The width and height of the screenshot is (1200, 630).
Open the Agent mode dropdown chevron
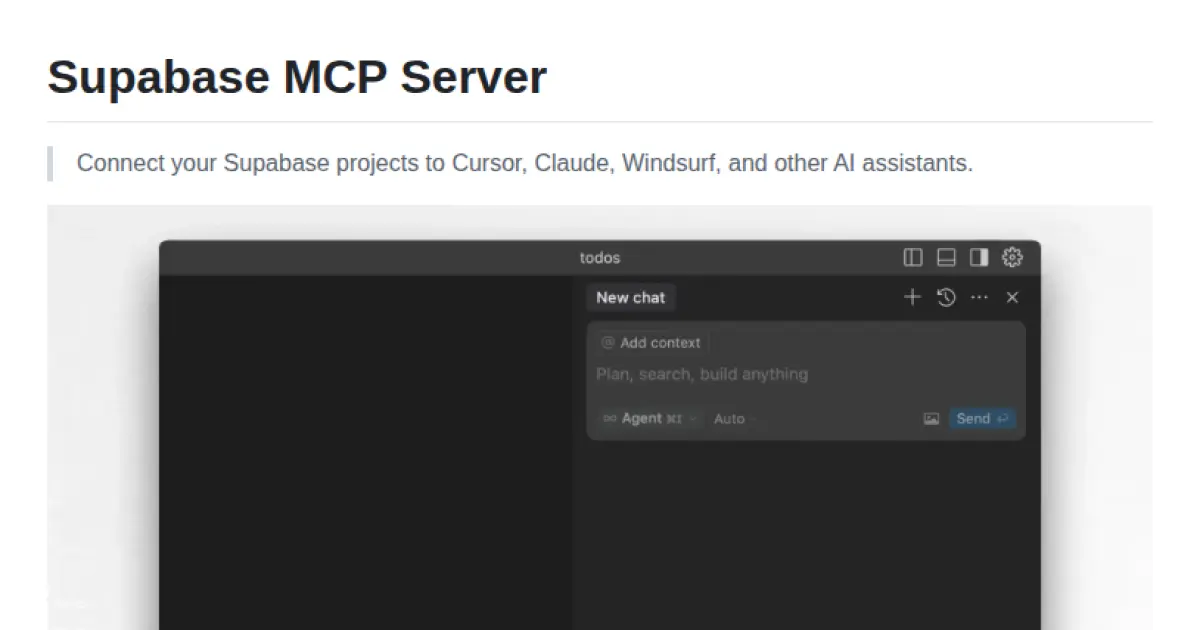click(x=695, y=419)
